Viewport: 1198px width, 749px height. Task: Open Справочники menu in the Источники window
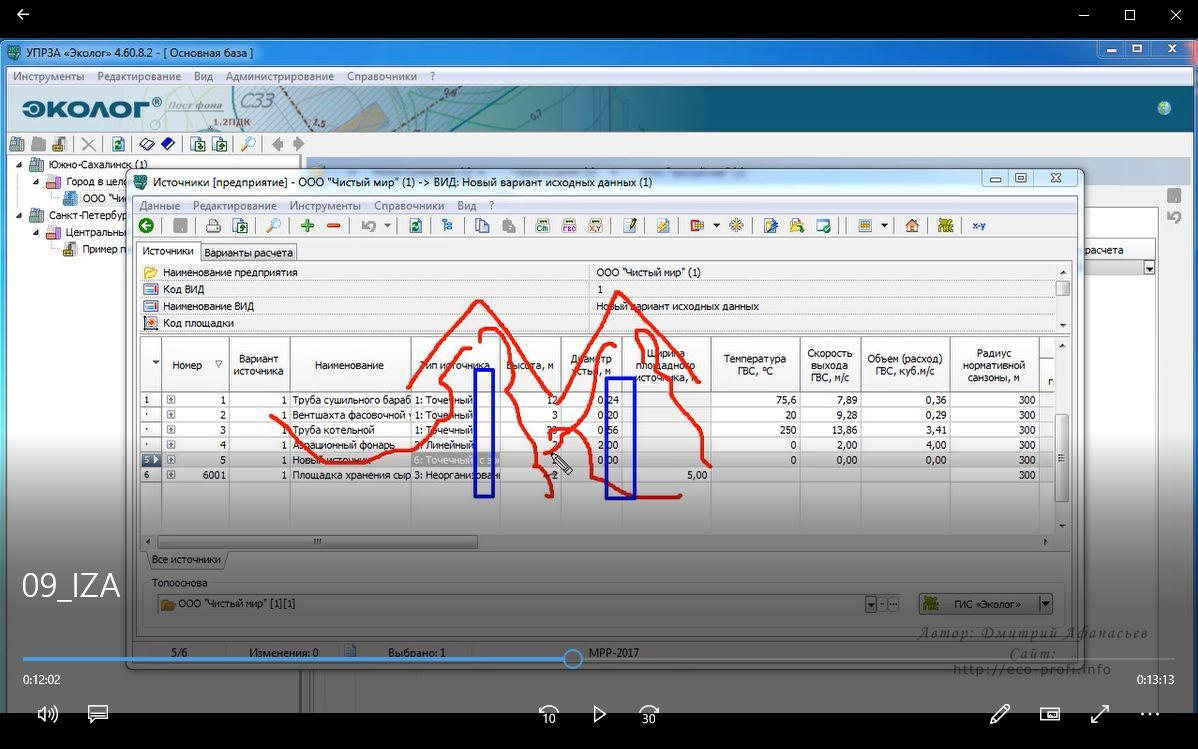point(408,206)
